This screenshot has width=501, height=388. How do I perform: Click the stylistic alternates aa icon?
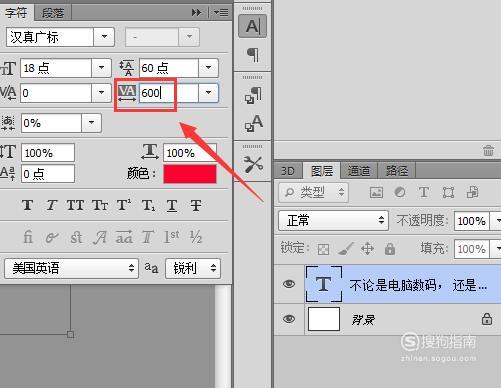tap(124, 237)
